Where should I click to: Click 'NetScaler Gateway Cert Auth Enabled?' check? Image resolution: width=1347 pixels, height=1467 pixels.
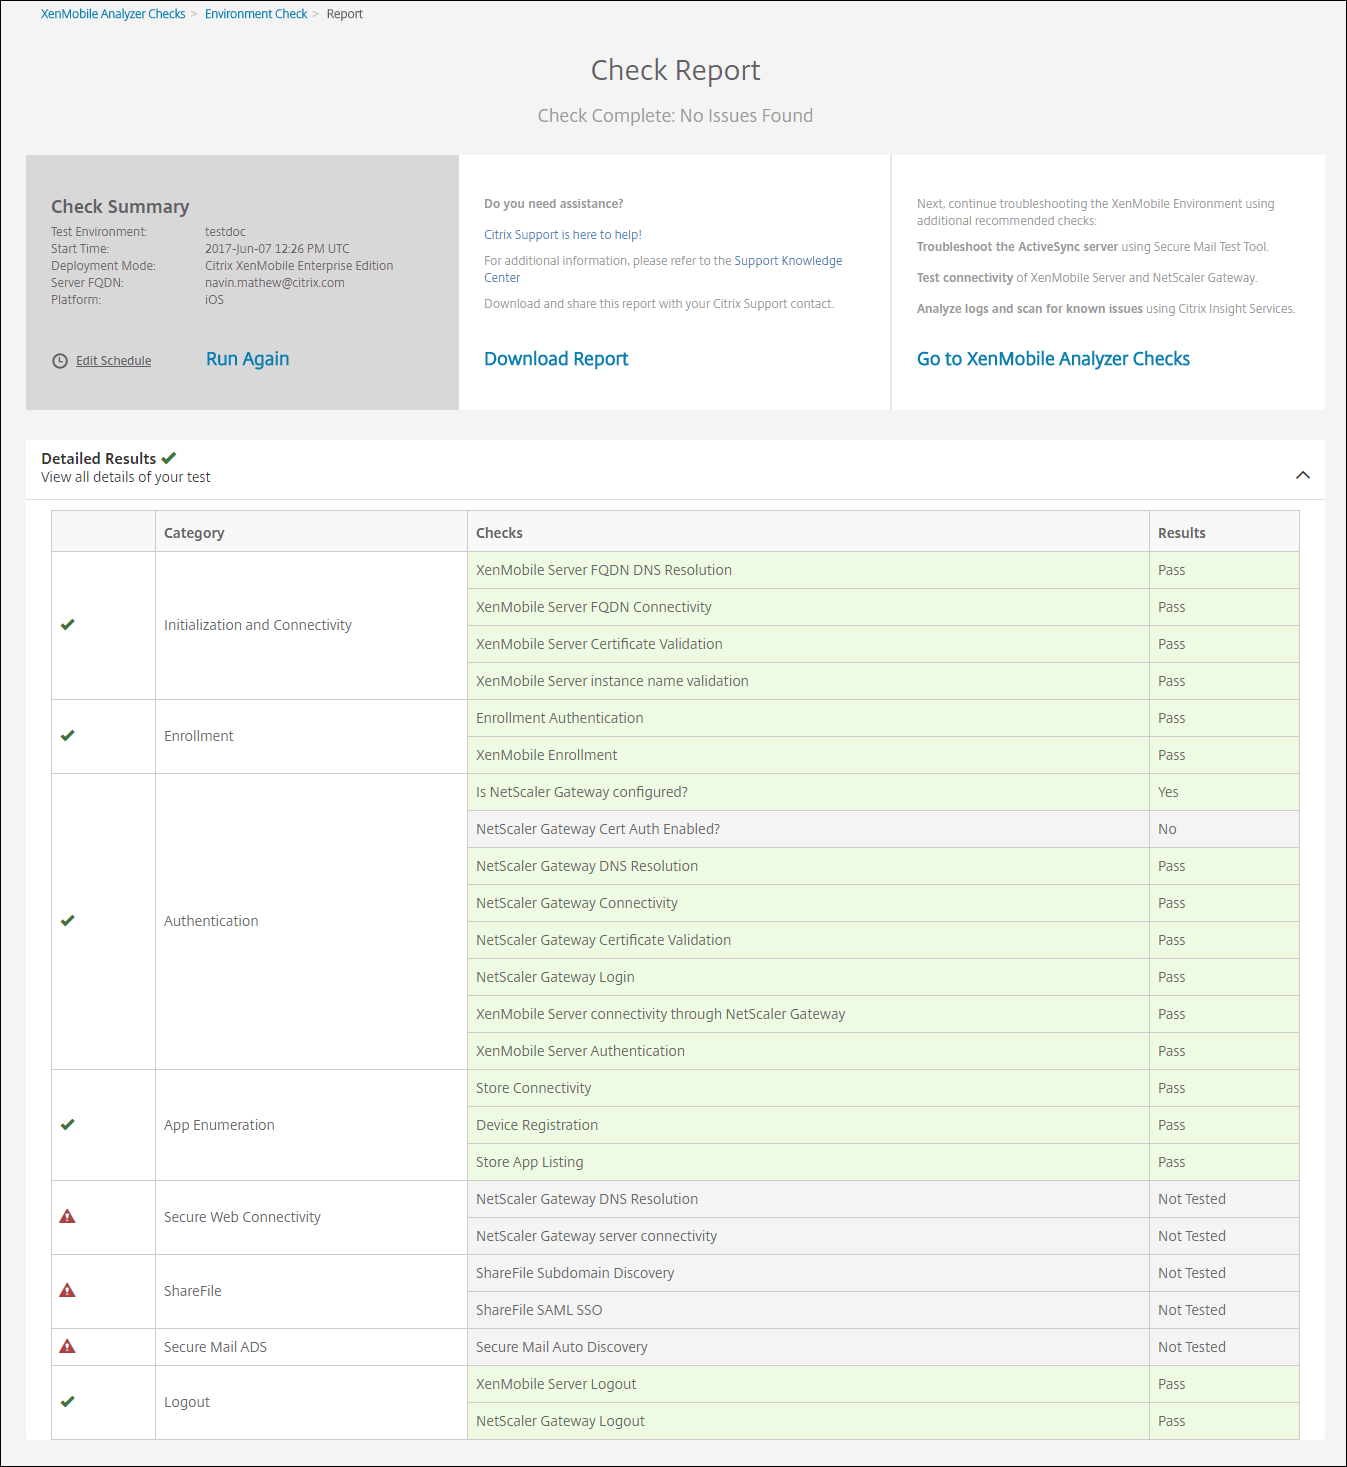coord(808,829)
